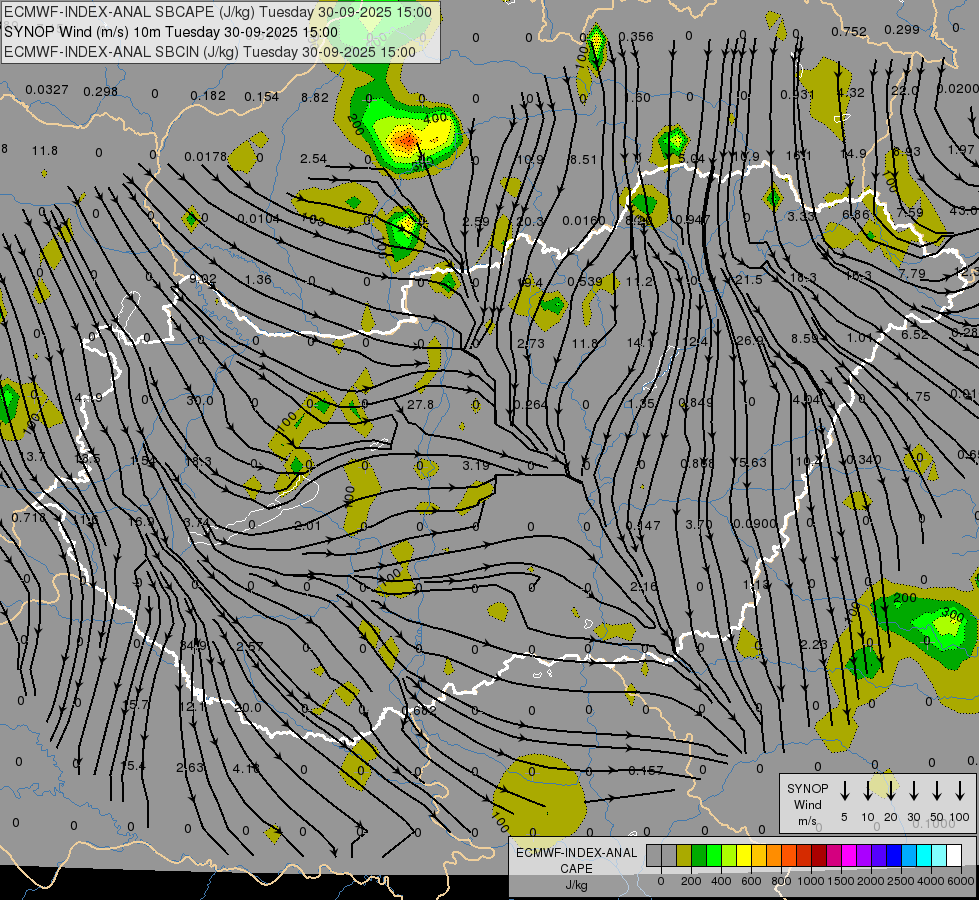Click the map value 0.264

click(x=530, y=405)
